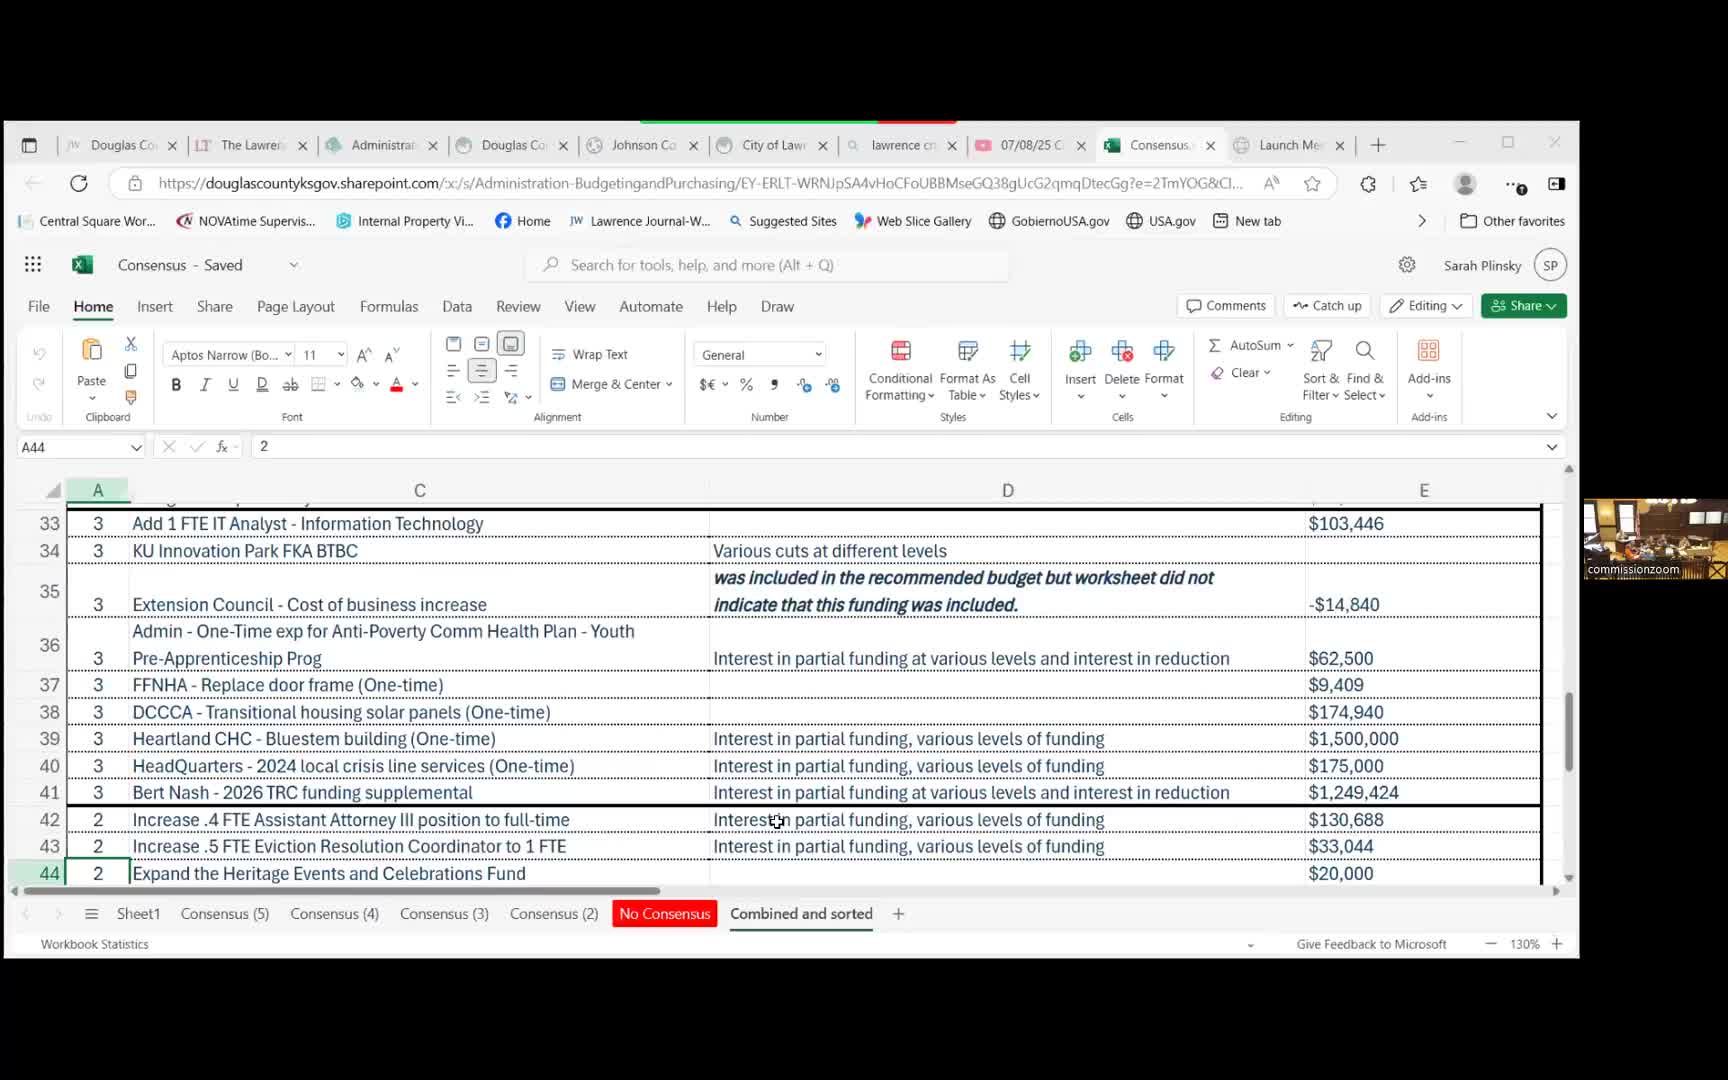Viewport: 1728px width, 1080px height.
Task: Switch to the No Consensus sheet tab
Action: coord(664,914)
